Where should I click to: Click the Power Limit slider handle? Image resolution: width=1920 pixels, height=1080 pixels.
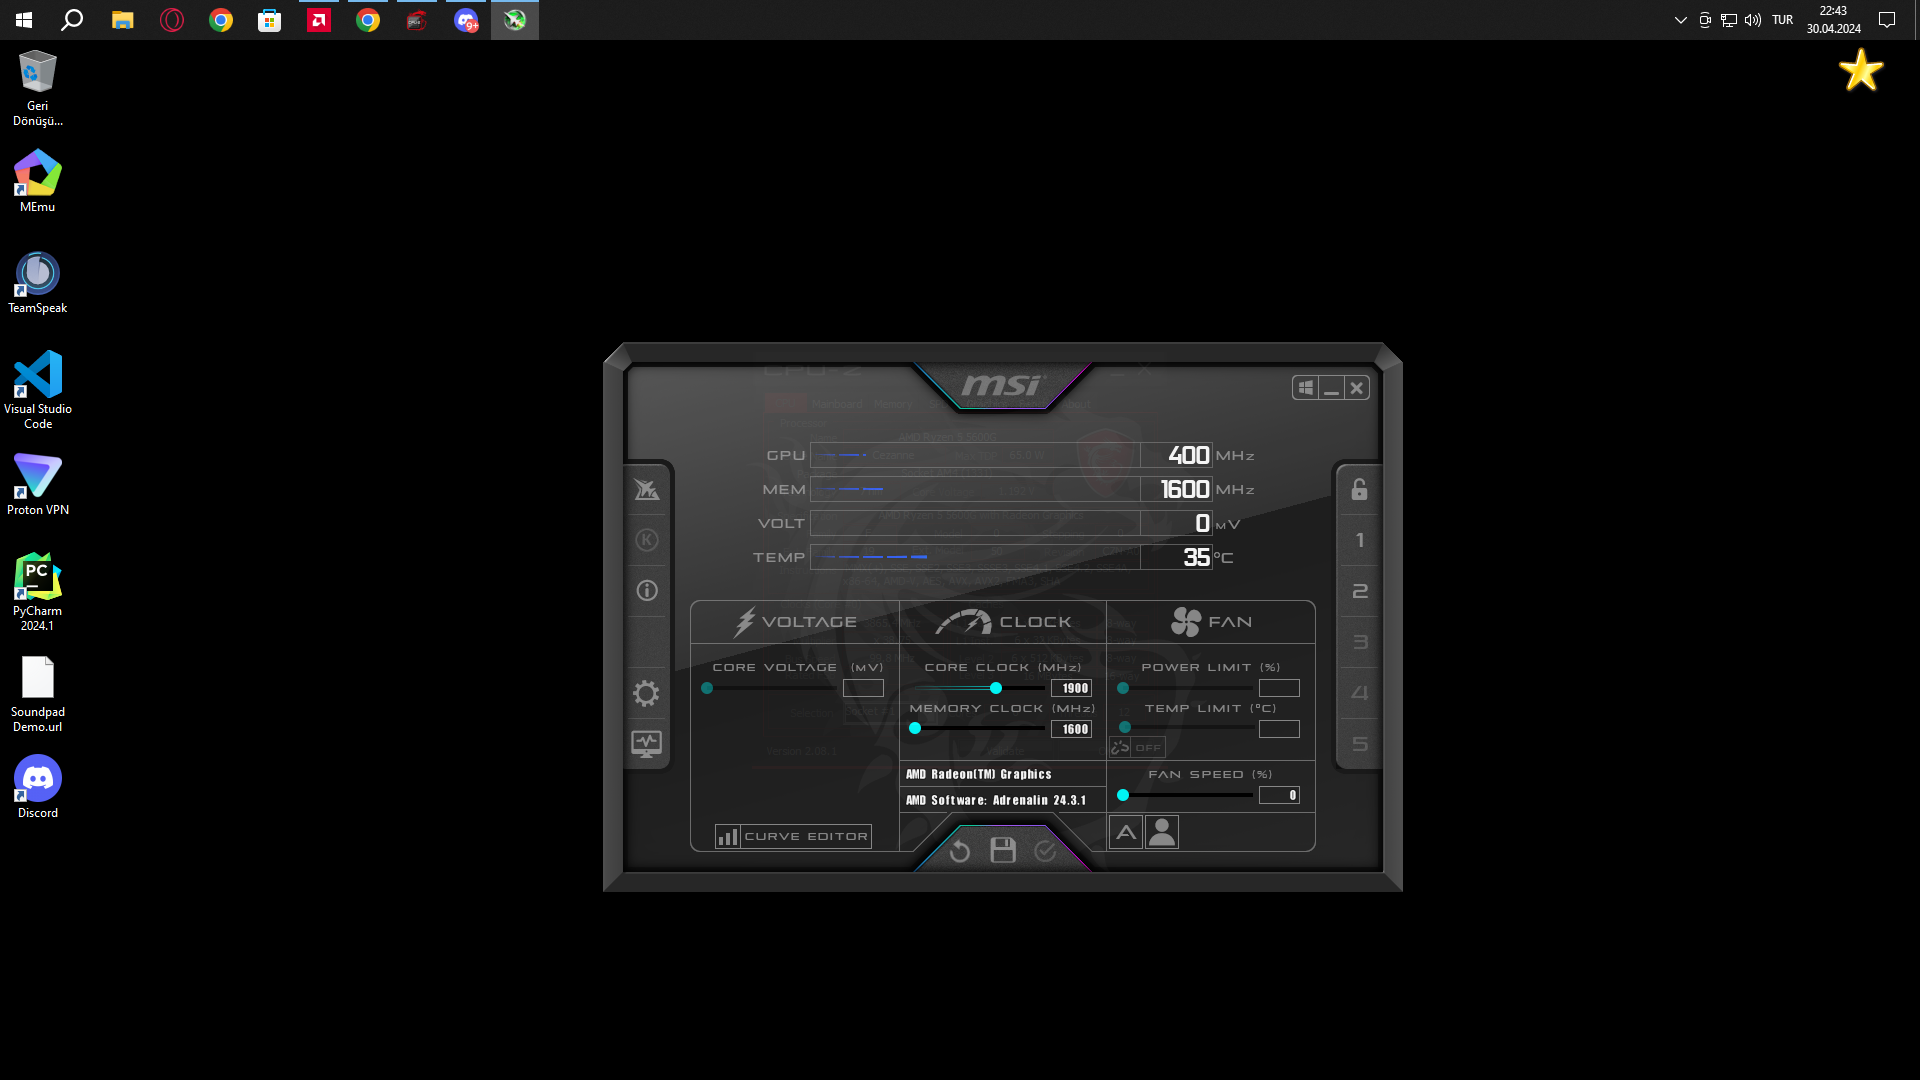click(x=1123, y=688)
